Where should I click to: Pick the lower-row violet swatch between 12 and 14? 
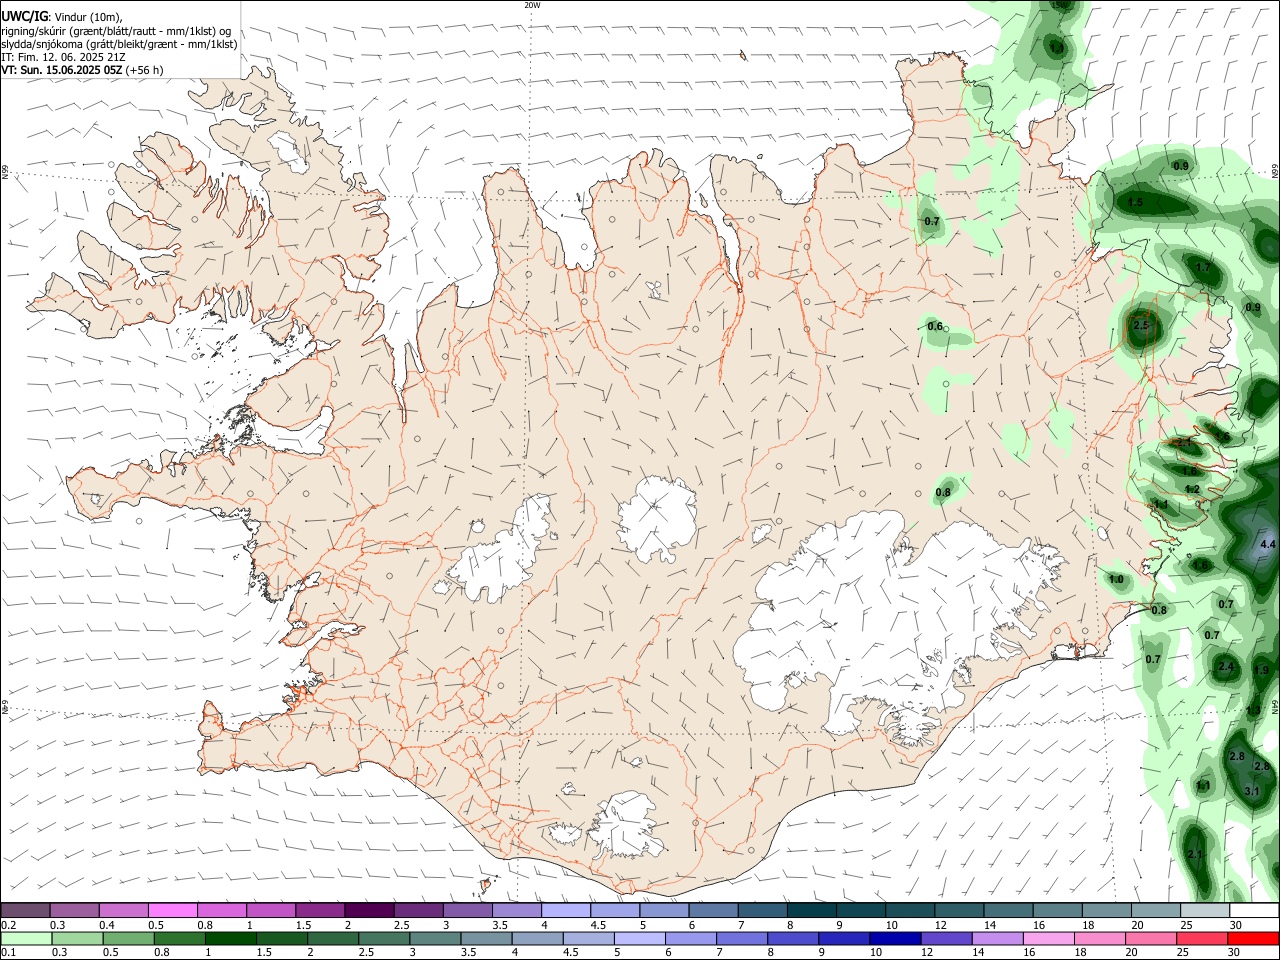pyautogui.click(x=947, y=939)
